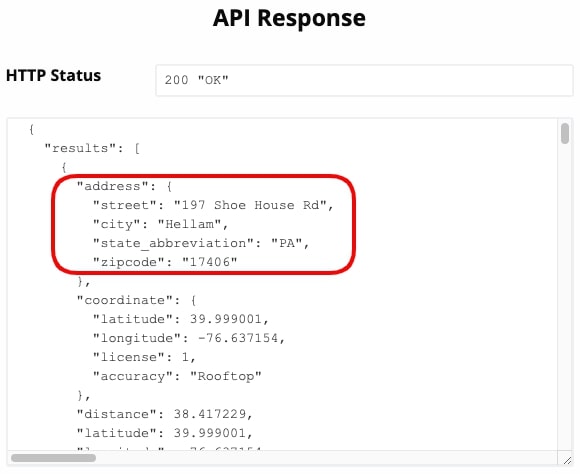Click the horizontal scrollbar thumb below JSON
This screenshot has height=474, width=580.
[x=54, y=458]
